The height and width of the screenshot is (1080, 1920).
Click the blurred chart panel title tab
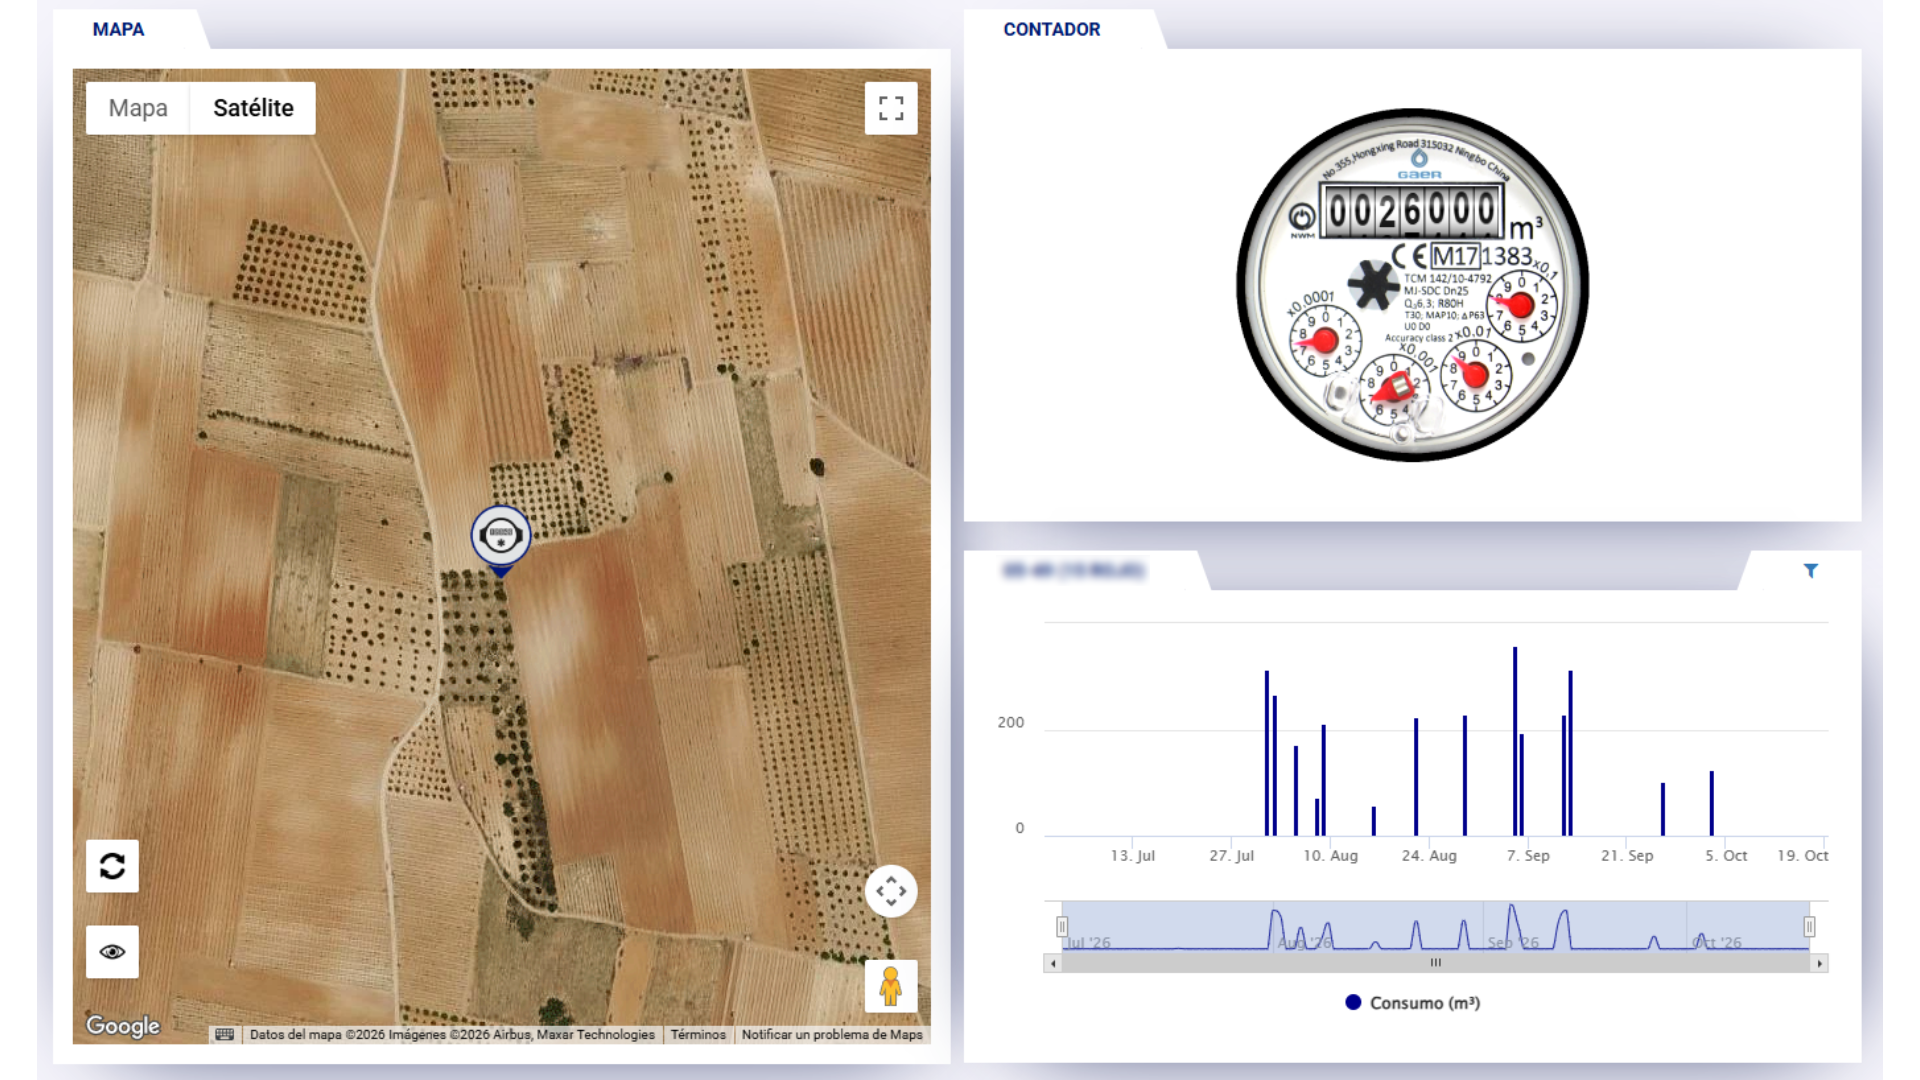pos(1074,571)
